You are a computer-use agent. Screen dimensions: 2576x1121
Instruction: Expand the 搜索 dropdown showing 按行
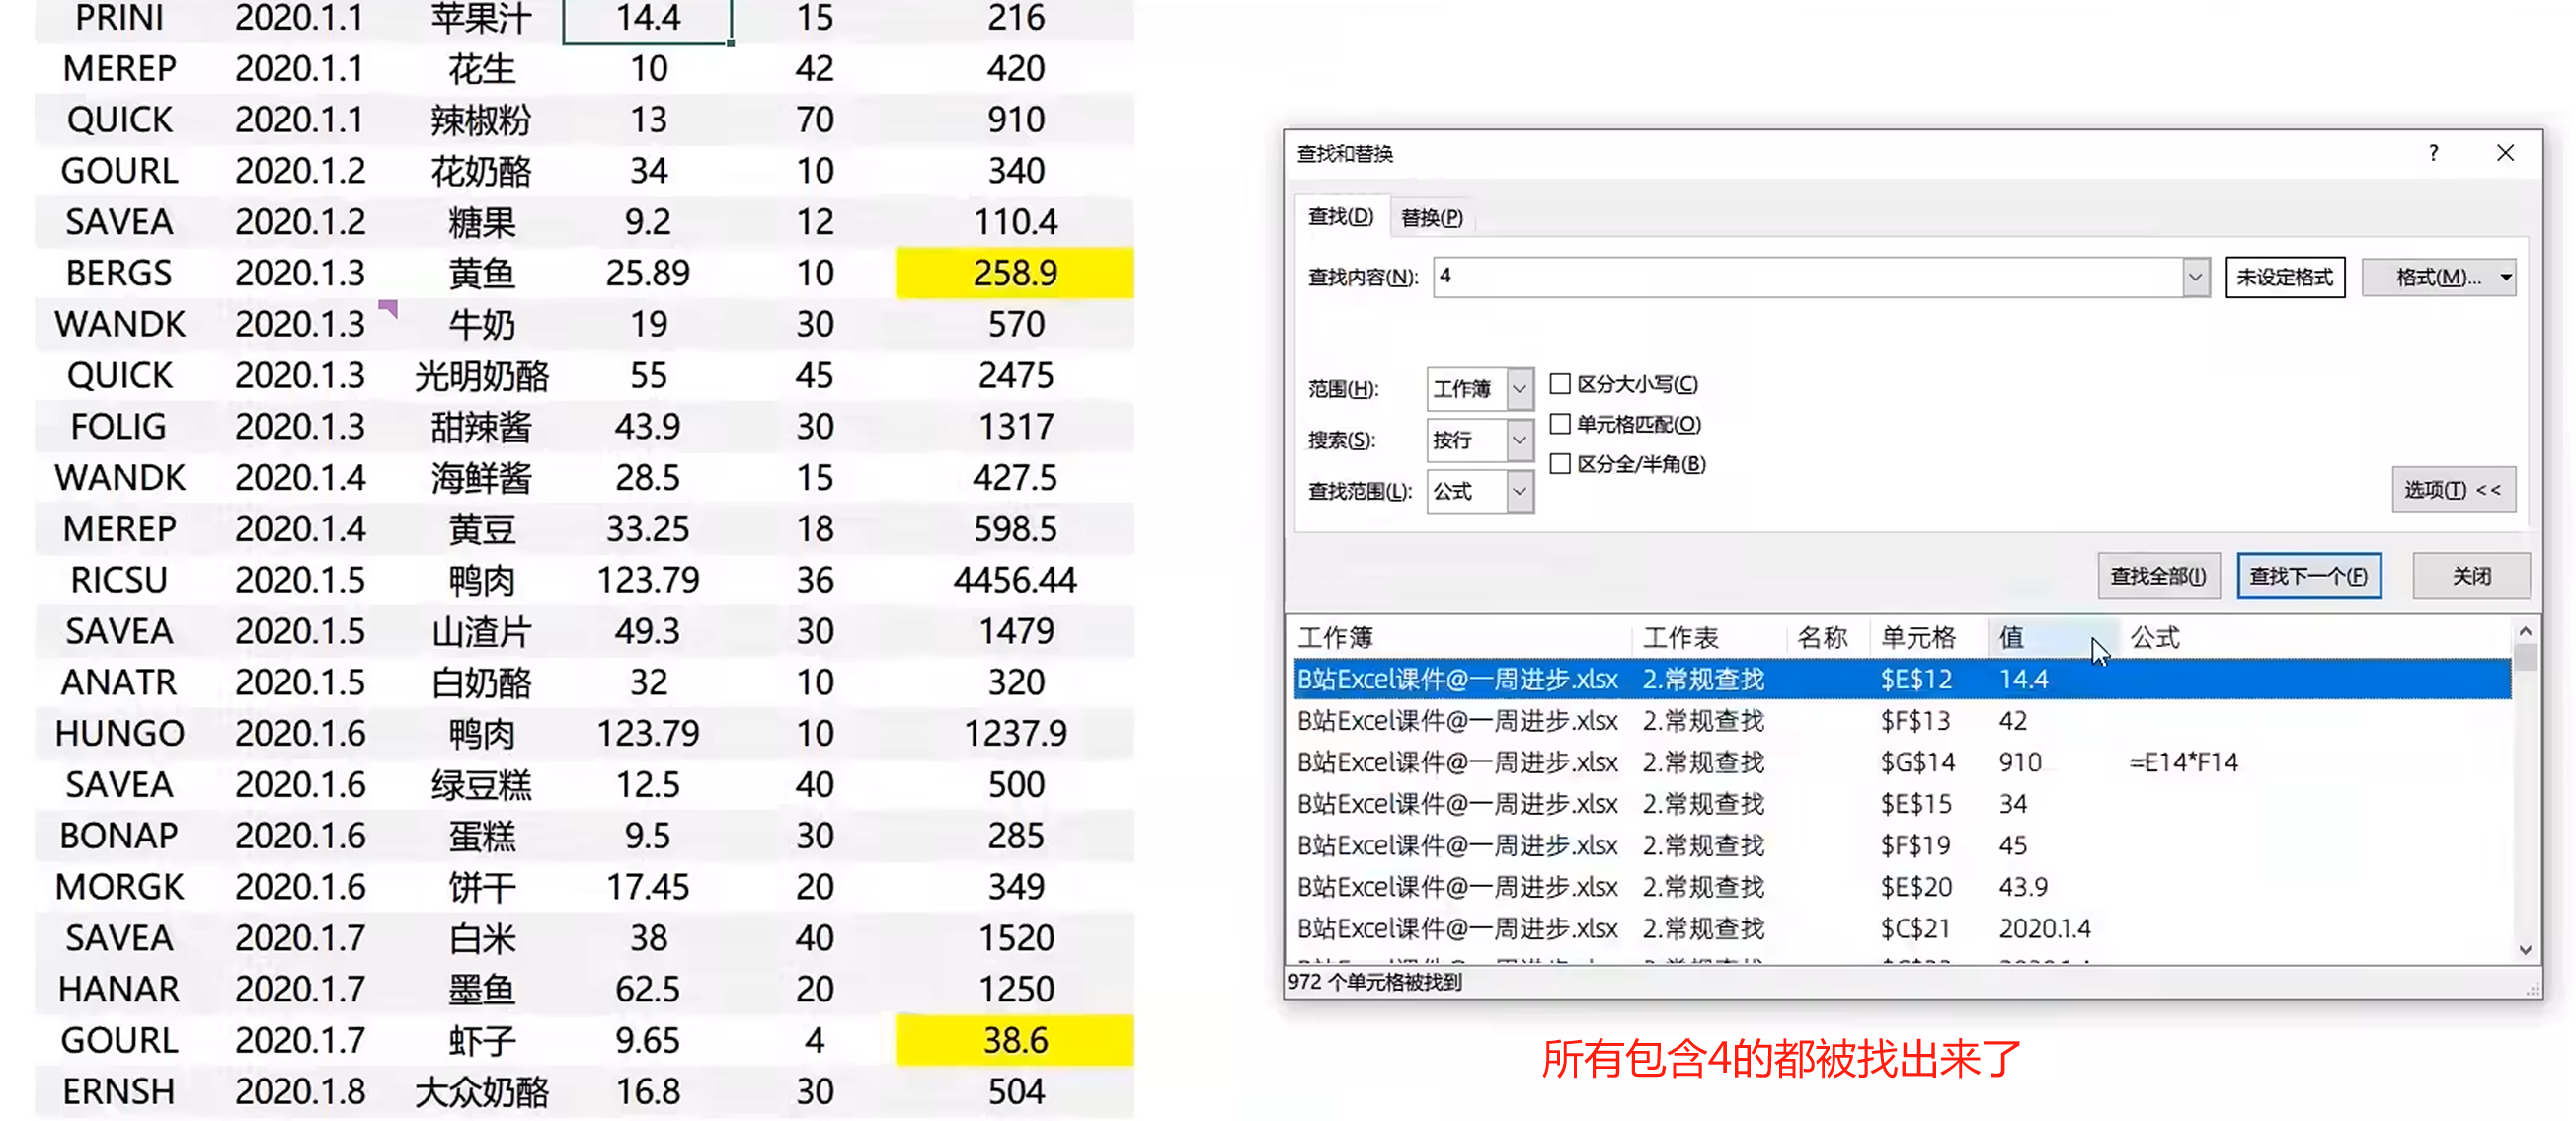[x=1519, y=440]
